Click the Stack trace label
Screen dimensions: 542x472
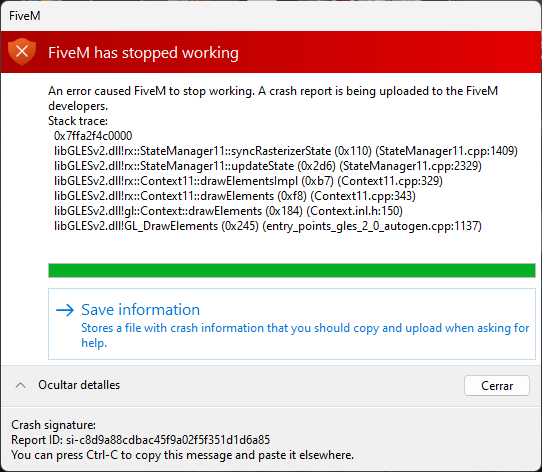click(78, 121)
